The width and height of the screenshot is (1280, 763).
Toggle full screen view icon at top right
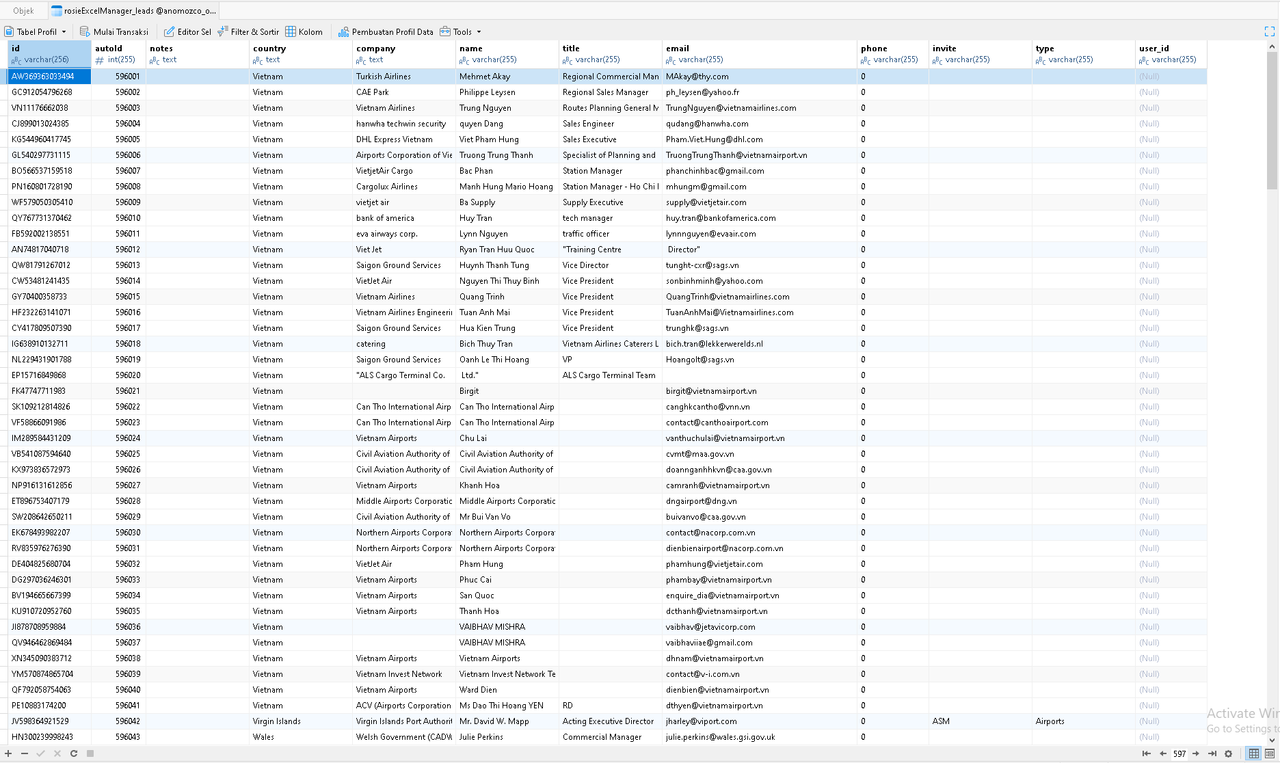pos(1269,32)
